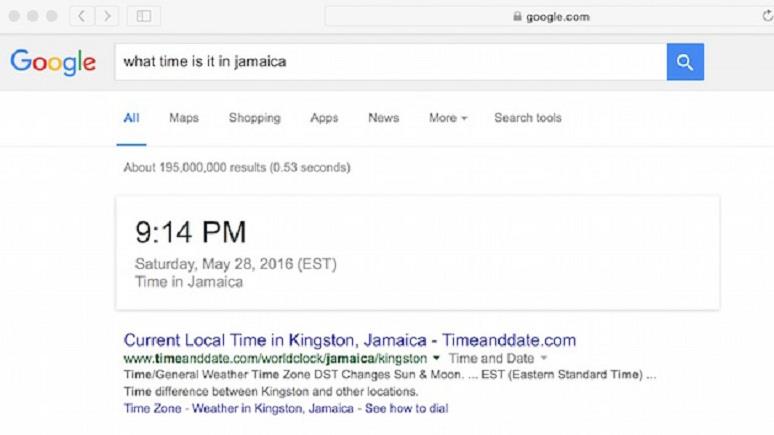Follow the See how to dial link

[x=407, y=408]
